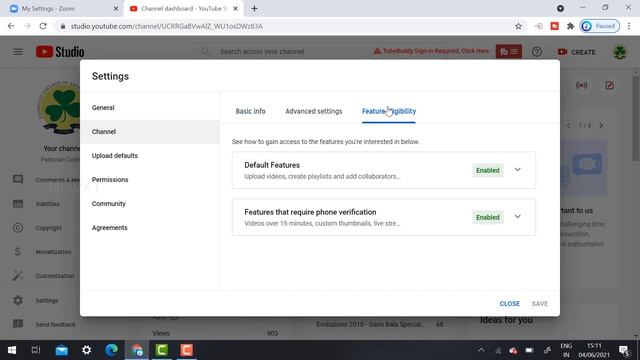This screenshot has width=640, height=360.
Task: Click the browser address bar
Action: click(x=286, y=26)
